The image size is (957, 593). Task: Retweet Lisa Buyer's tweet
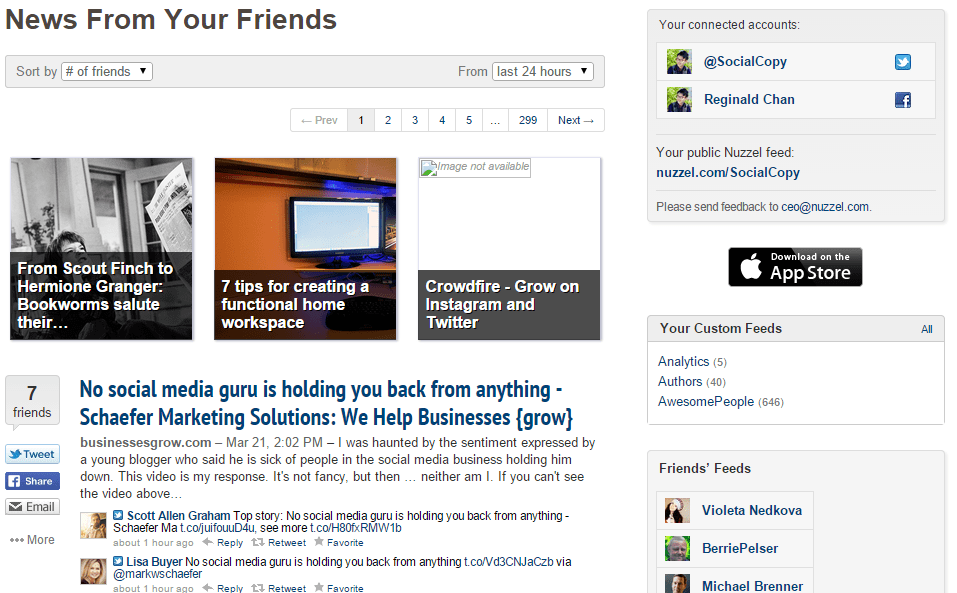pos(279,588)
